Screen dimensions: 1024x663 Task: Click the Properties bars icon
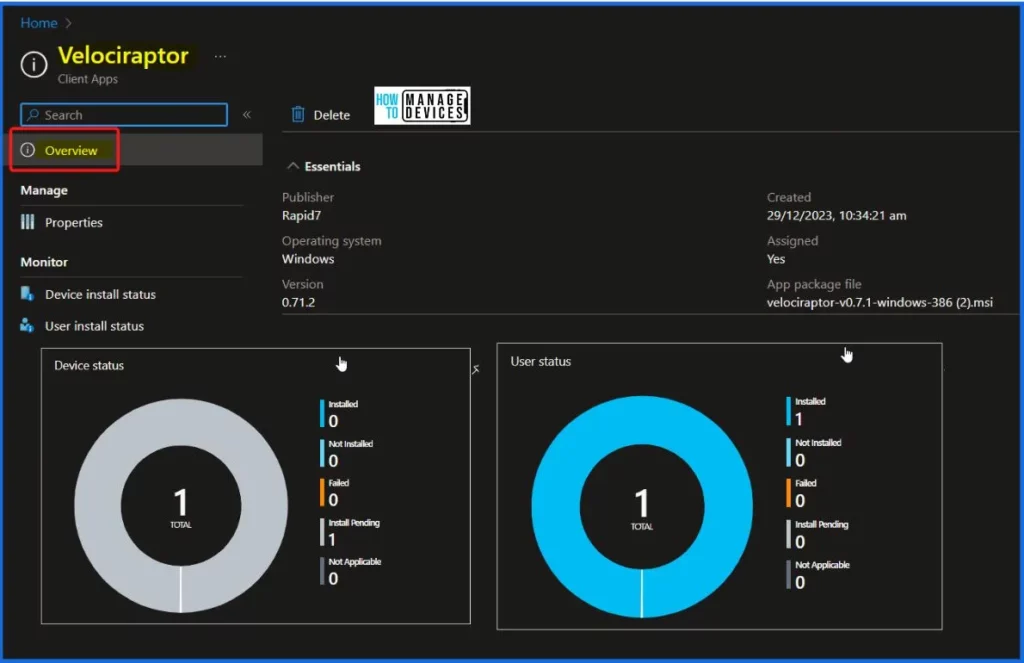coord(27,223)
